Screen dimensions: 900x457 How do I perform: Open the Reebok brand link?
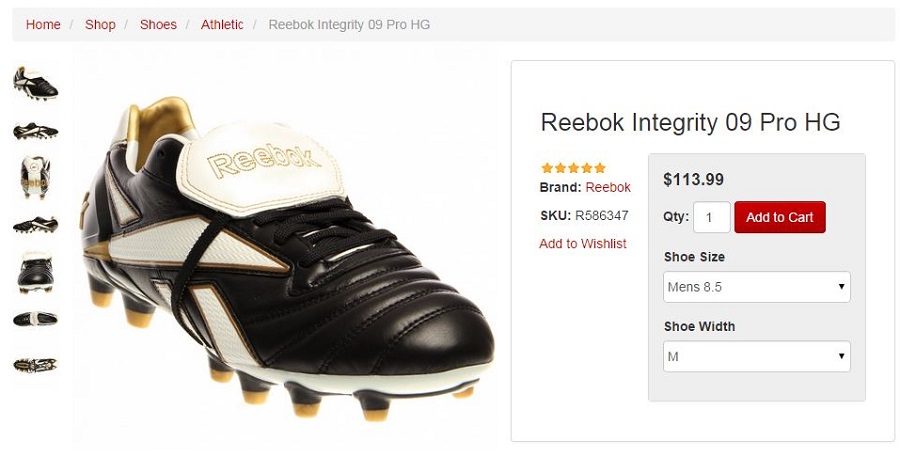point(608,187)
